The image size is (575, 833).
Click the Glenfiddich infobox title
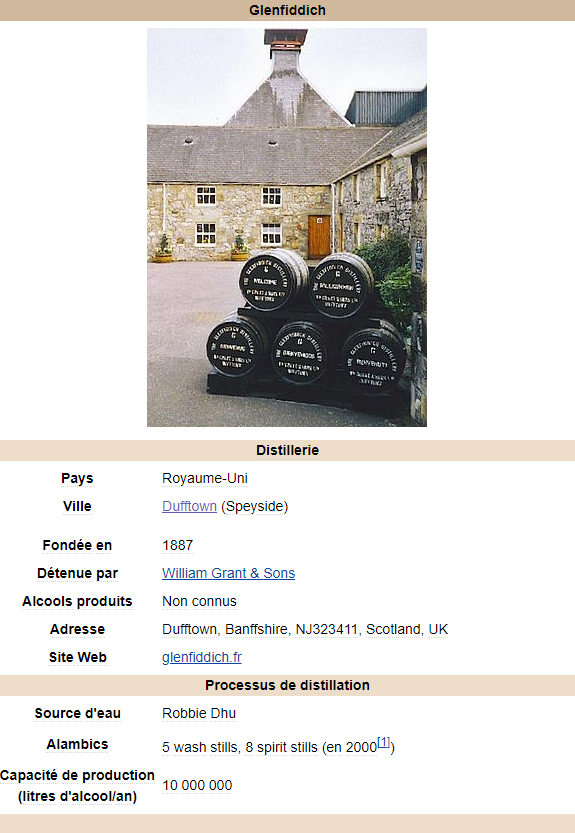pyautogui.click(x=288, y=10)
